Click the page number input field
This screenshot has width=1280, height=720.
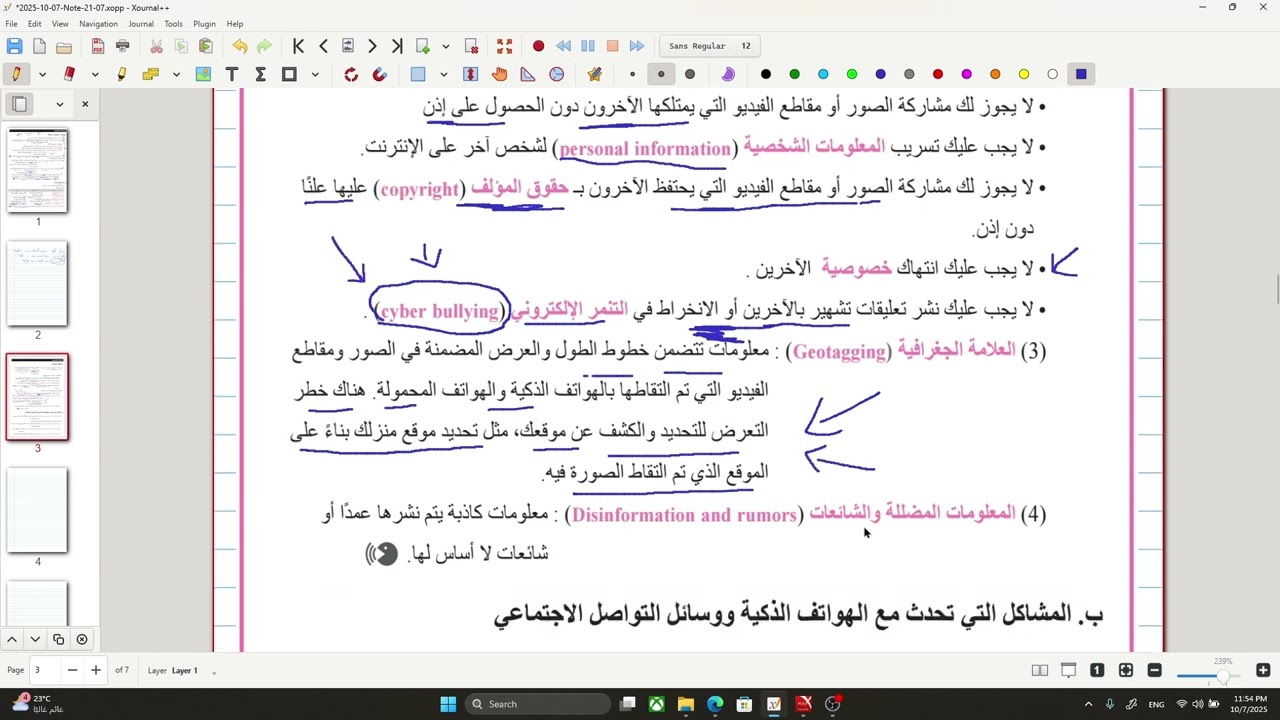[x=46, y=670]
